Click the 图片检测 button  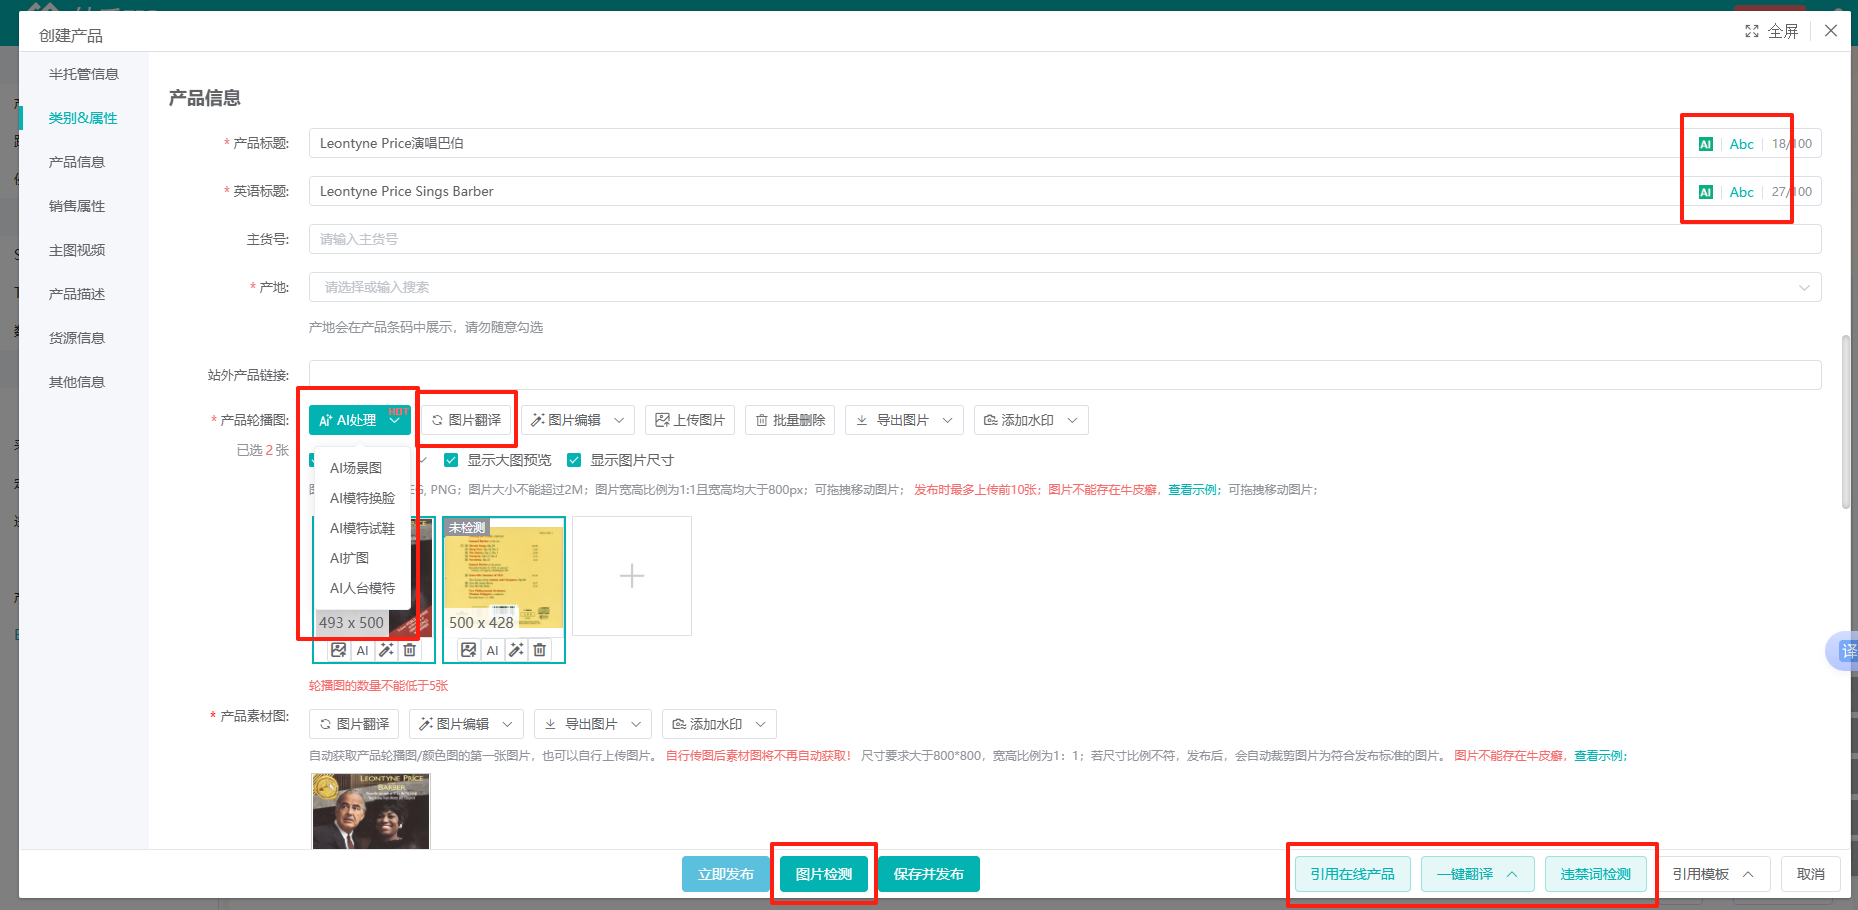point(824,874)
